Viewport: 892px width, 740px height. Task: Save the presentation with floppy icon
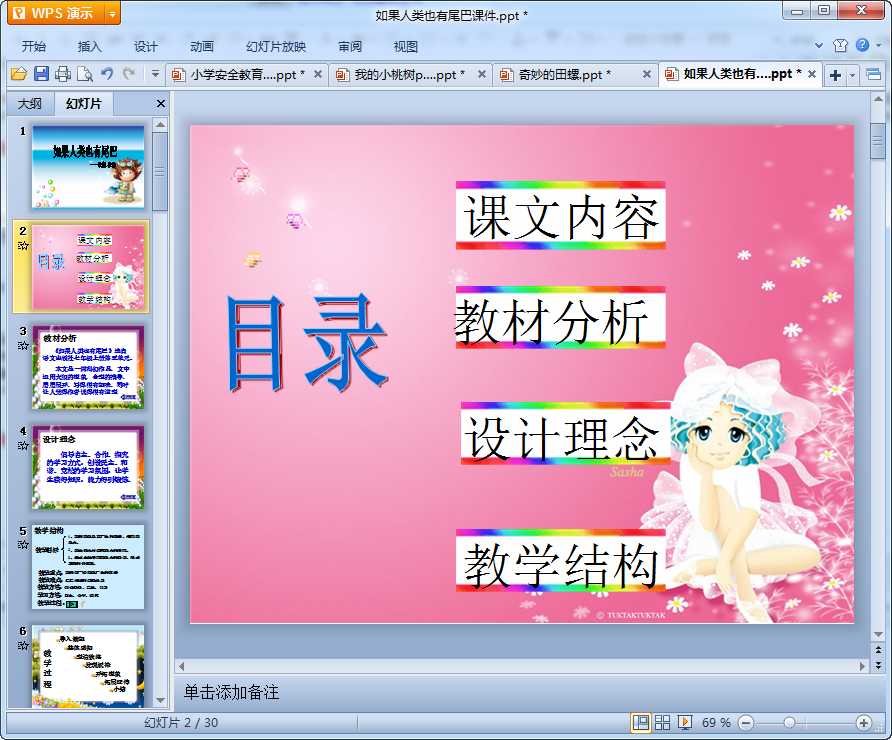pos(41,74)
